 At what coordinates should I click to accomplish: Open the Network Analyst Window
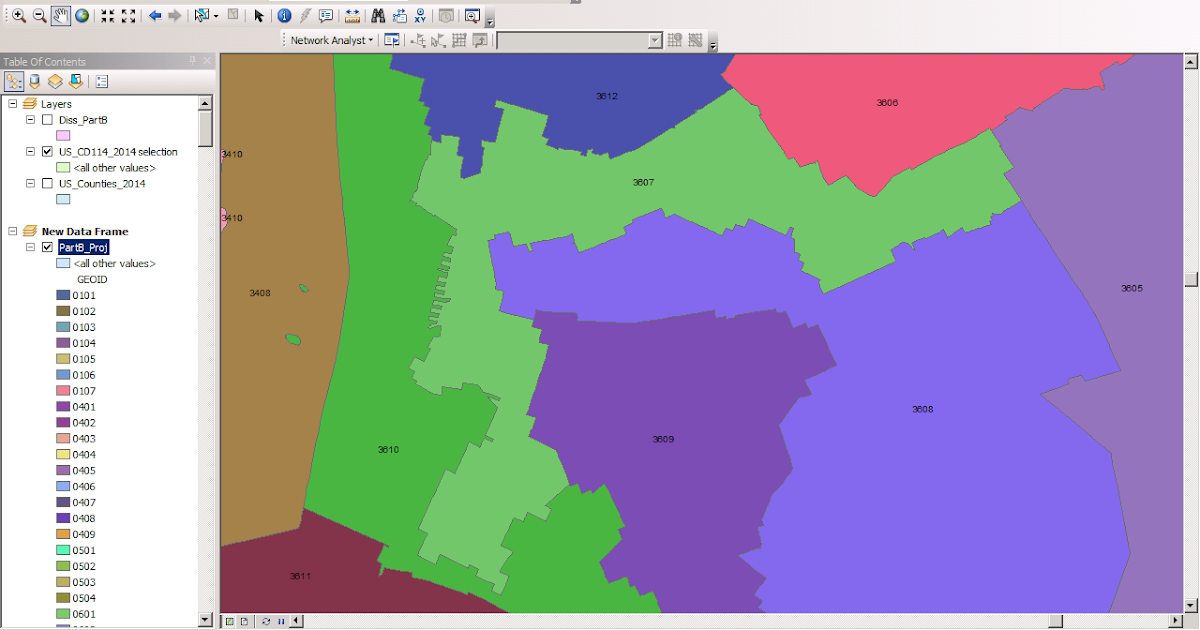[390, 40]
